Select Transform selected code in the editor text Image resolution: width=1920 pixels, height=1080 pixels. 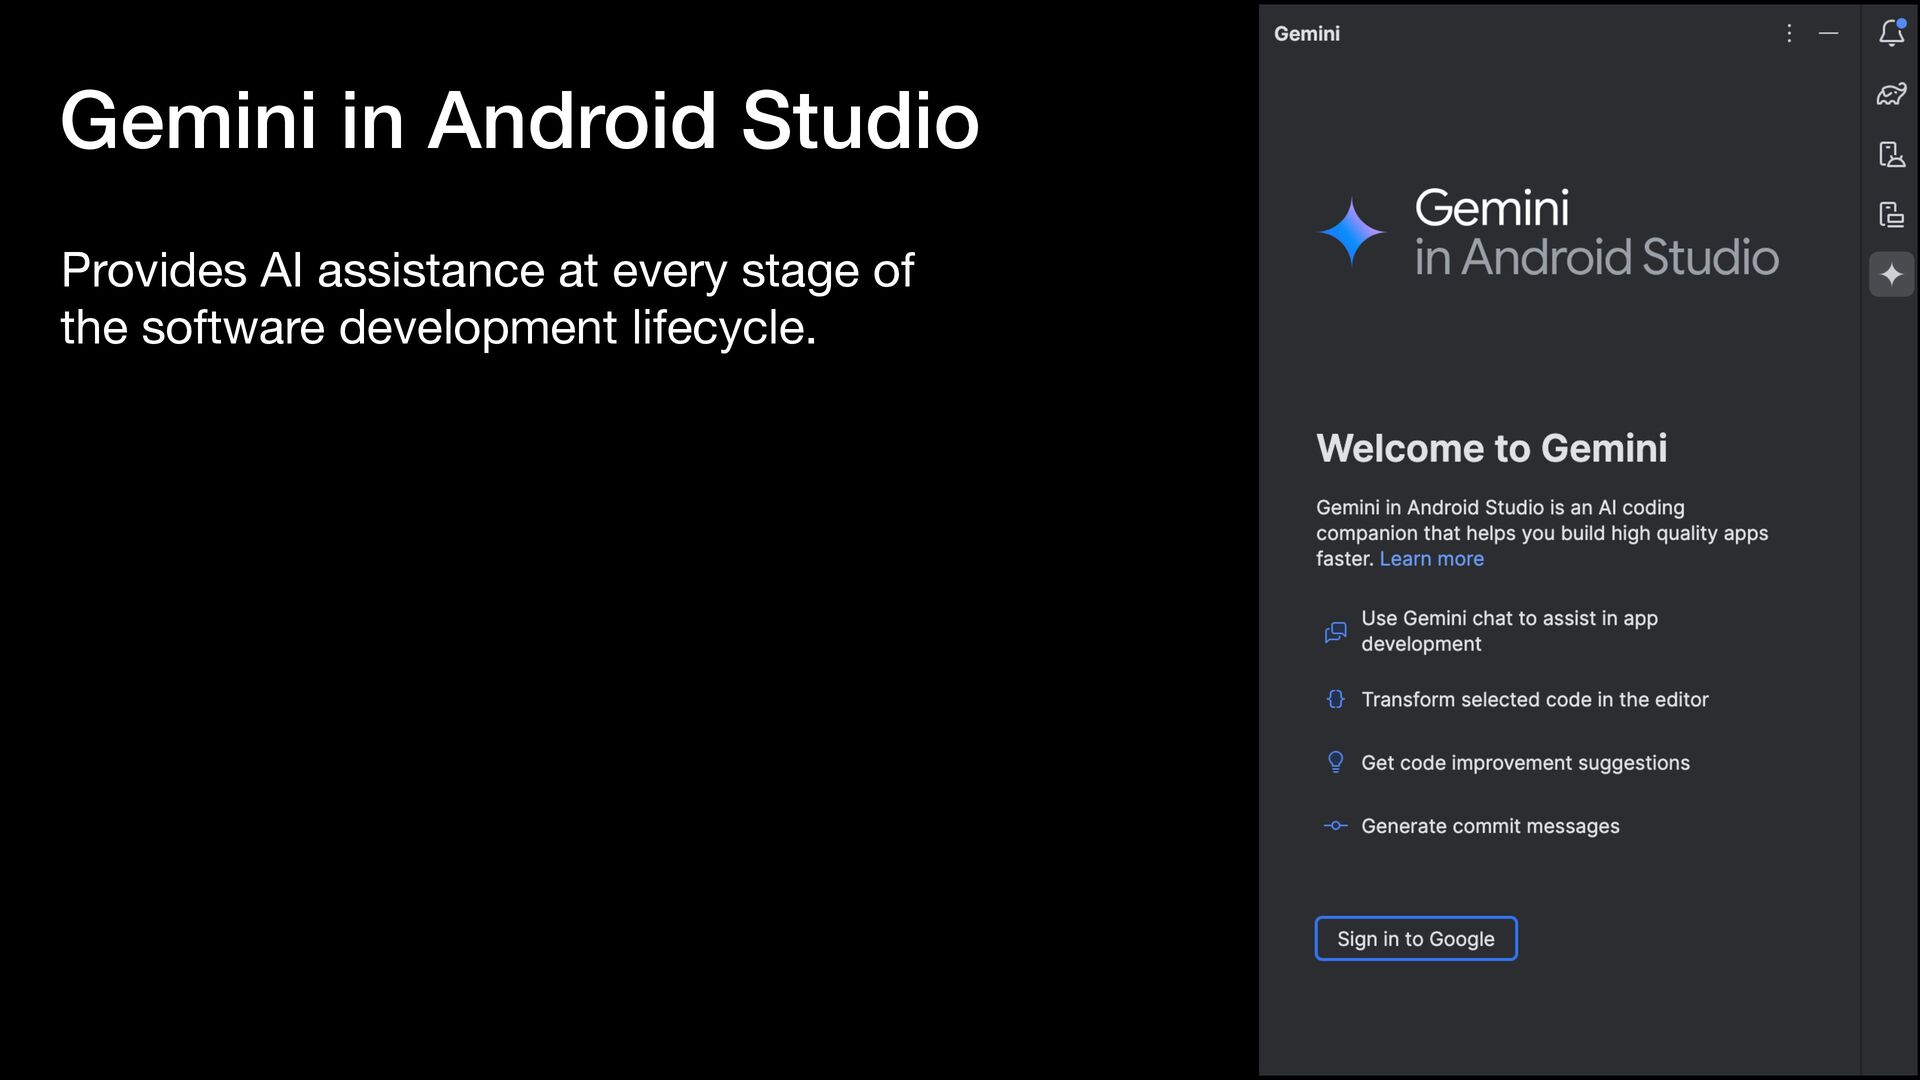[x=1534, y=700]
